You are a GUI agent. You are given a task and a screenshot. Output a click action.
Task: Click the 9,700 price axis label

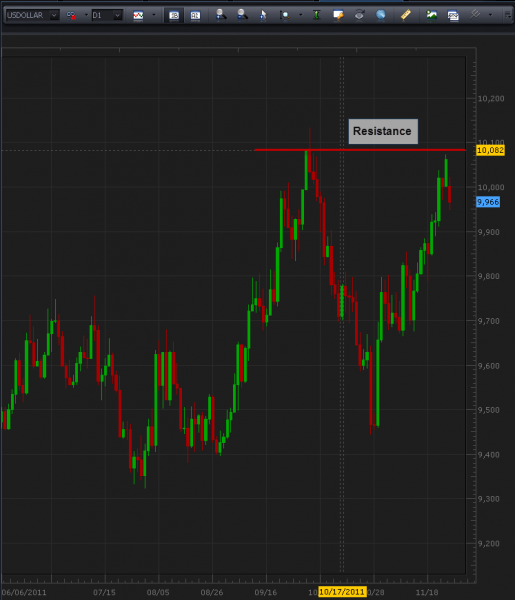point(489,321)
